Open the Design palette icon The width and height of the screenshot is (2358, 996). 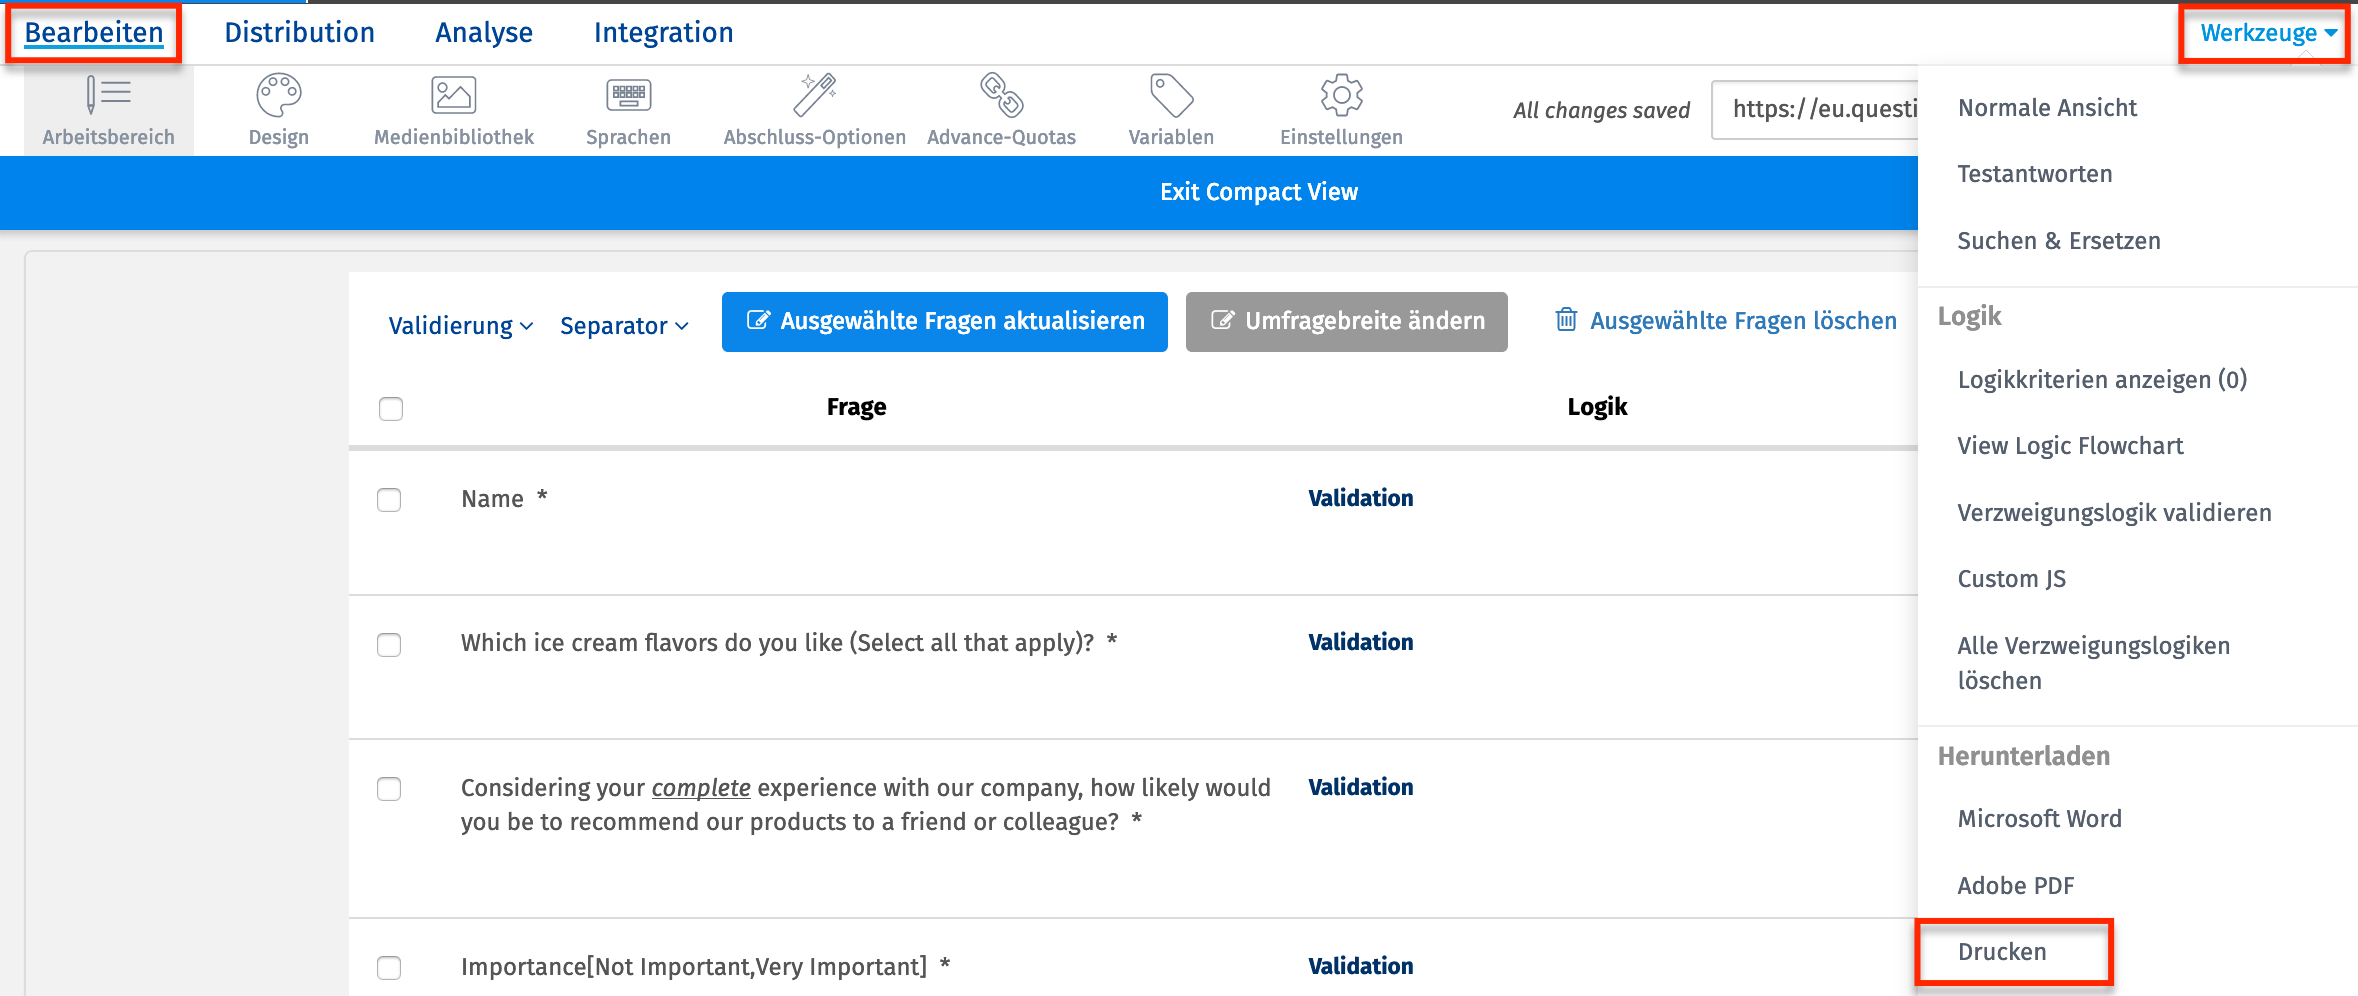(x=278, y=96)
